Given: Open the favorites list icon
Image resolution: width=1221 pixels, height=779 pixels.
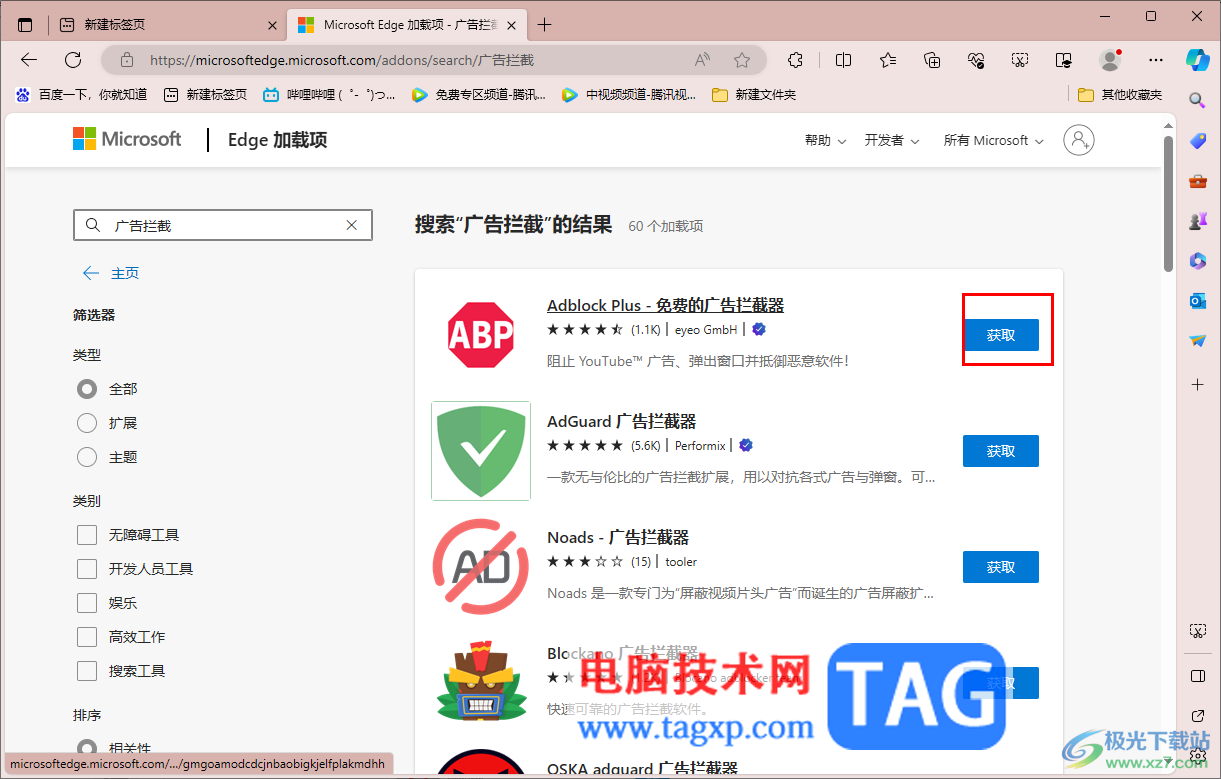Looking at the screenshot, I should (888, 60).
